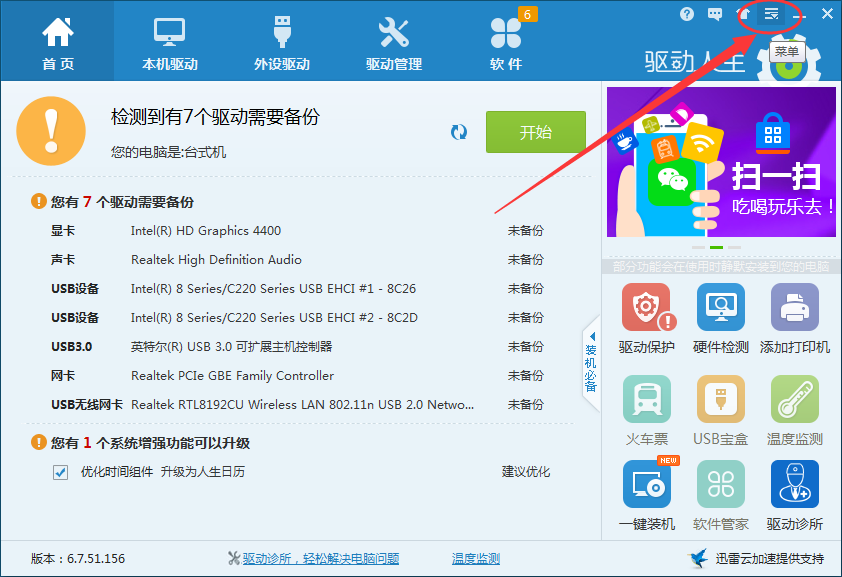This screenshot has width=842, height=577.
Task: Select Realtek High Definition Audio row
Action: [x=297, y=260]
